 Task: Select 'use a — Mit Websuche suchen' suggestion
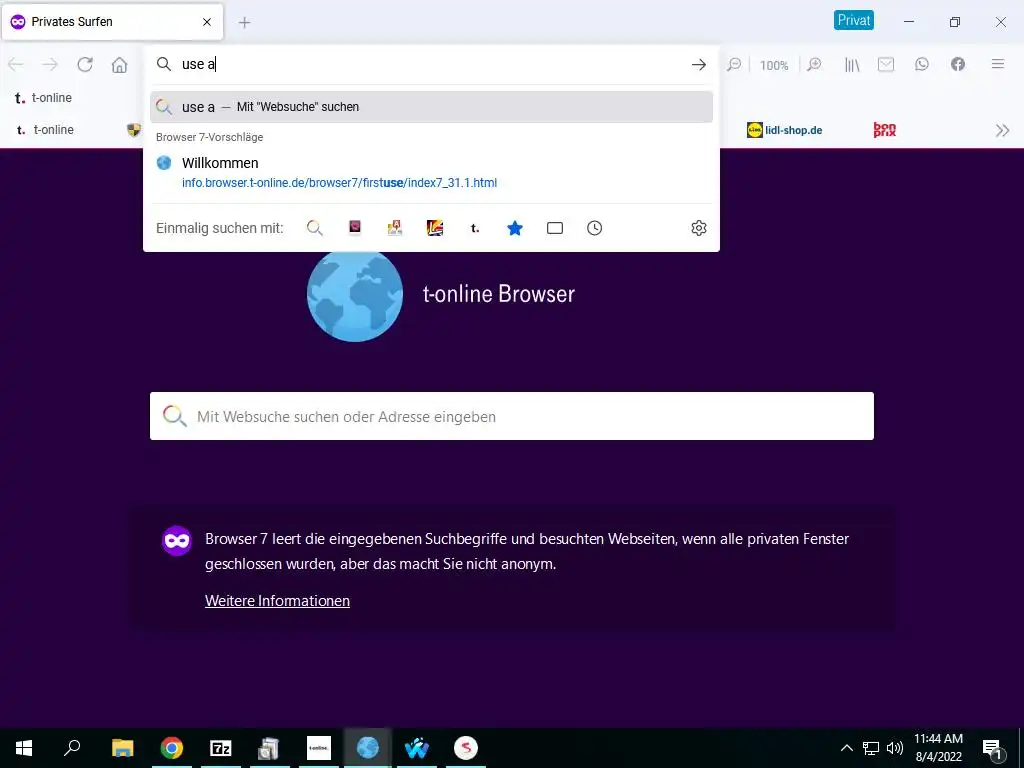click(x=431, y=107)
